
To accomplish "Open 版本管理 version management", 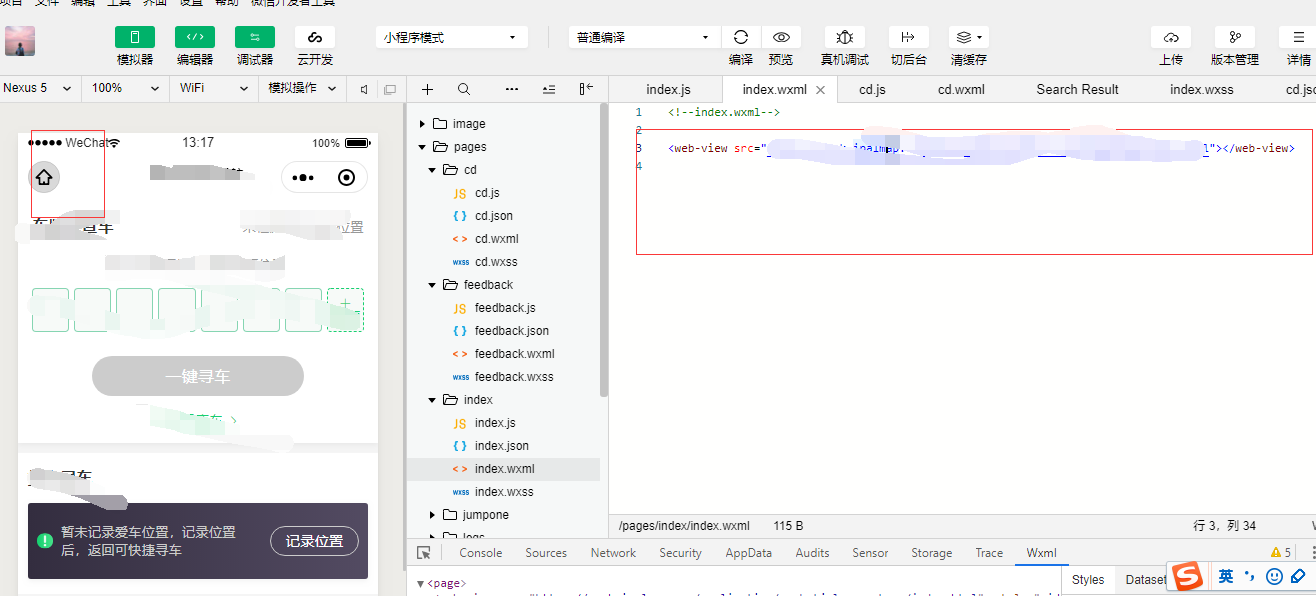I will pyautogui.click(x=1235, y=37).
